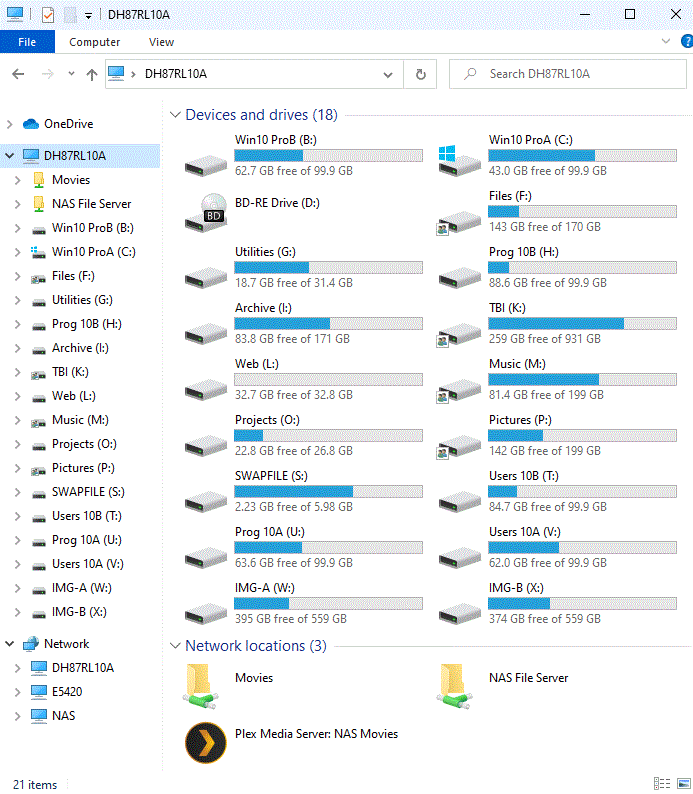Select NAS File Server in navigation tree

[92, 204]
